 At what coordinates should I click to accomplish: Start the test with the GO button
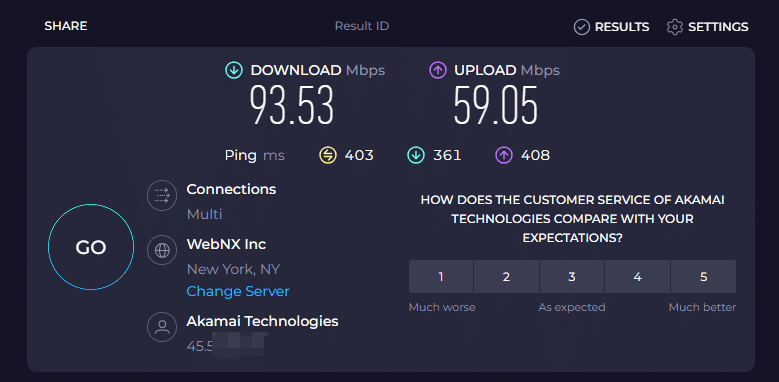coord(91,247)
